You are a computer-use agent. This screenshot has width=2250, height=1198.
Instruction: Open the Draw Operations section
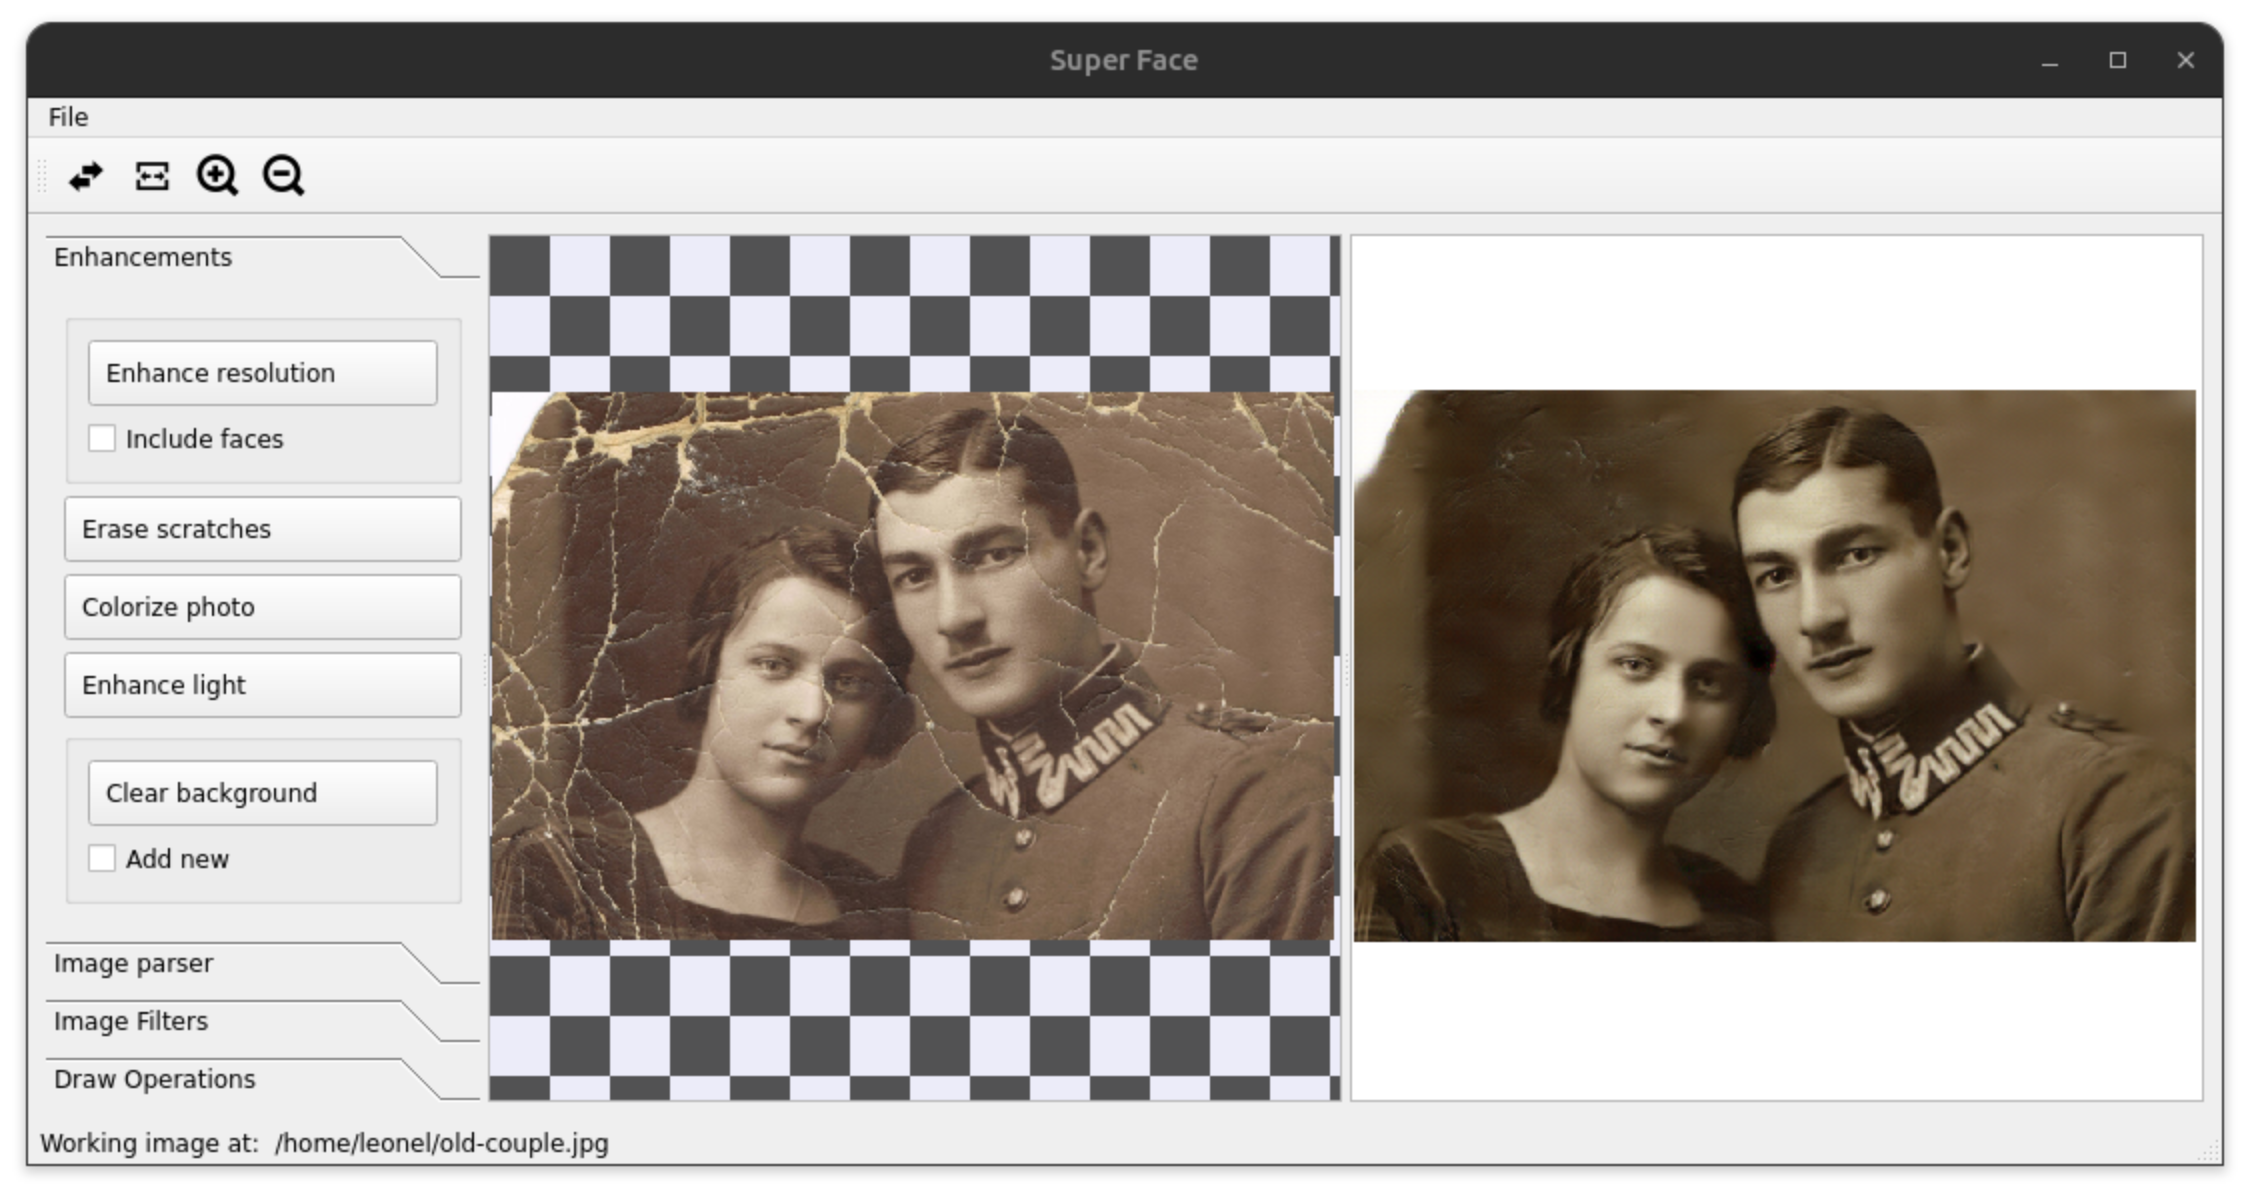pyautogui.click(x=155, y=1079)
